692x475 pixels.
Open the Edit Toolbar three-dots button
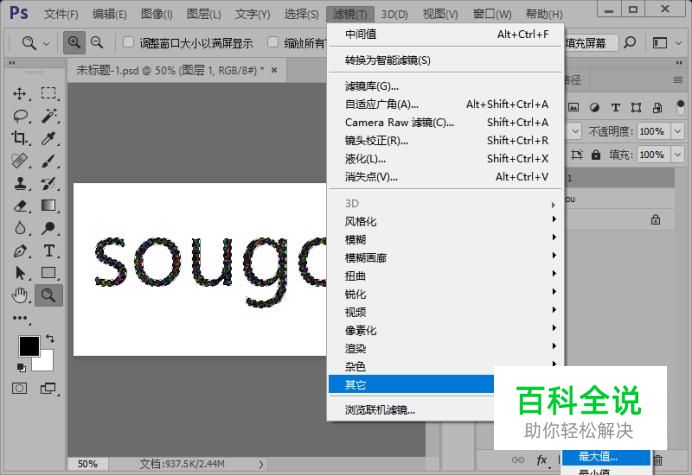pos(19,318)
